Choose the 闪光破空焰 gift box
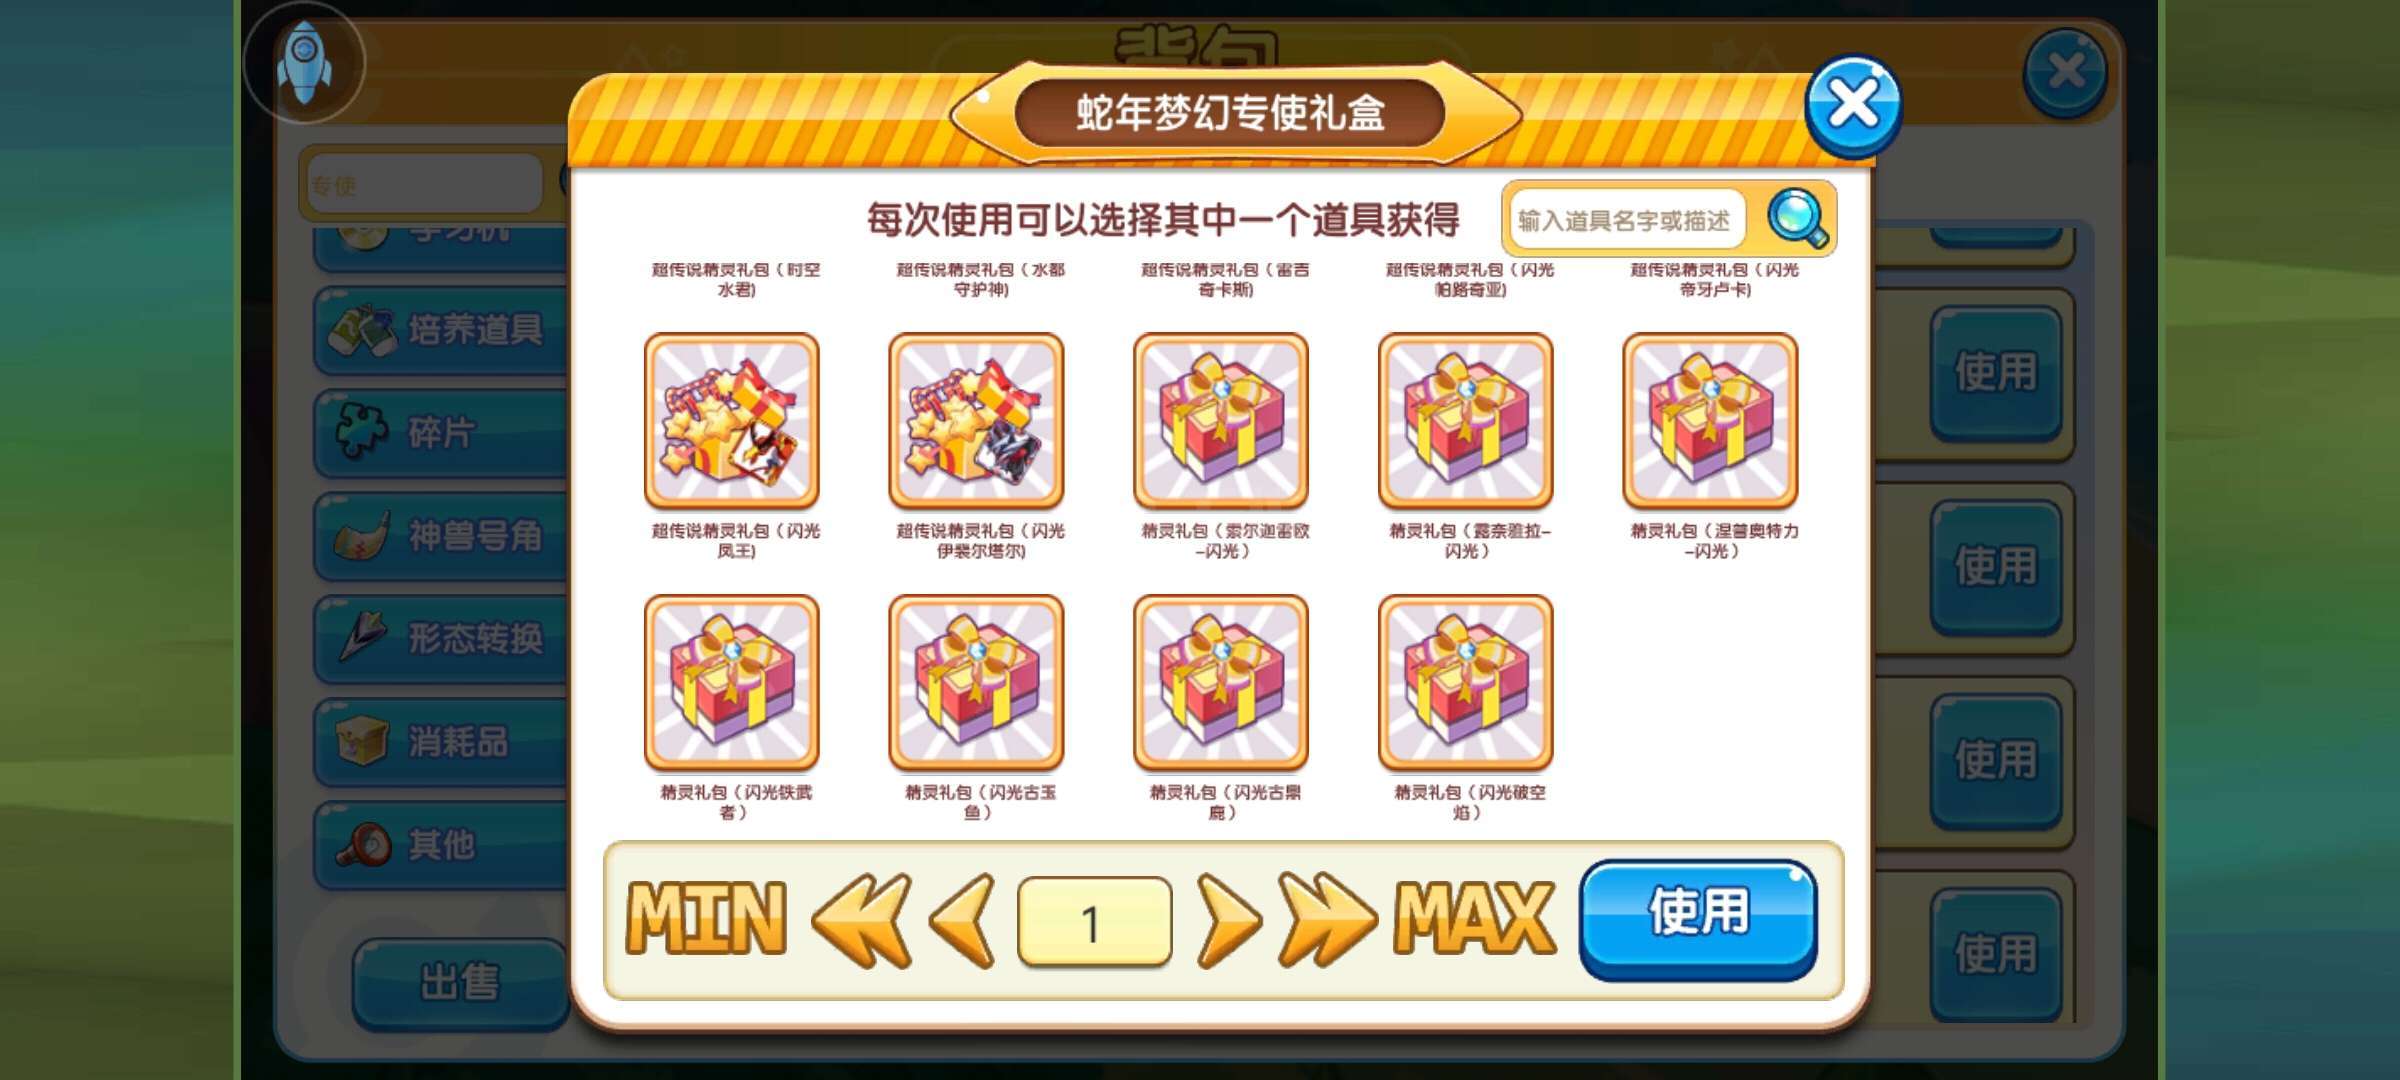Viewport: 2400px width, 1080px height. pos(1466,683)
